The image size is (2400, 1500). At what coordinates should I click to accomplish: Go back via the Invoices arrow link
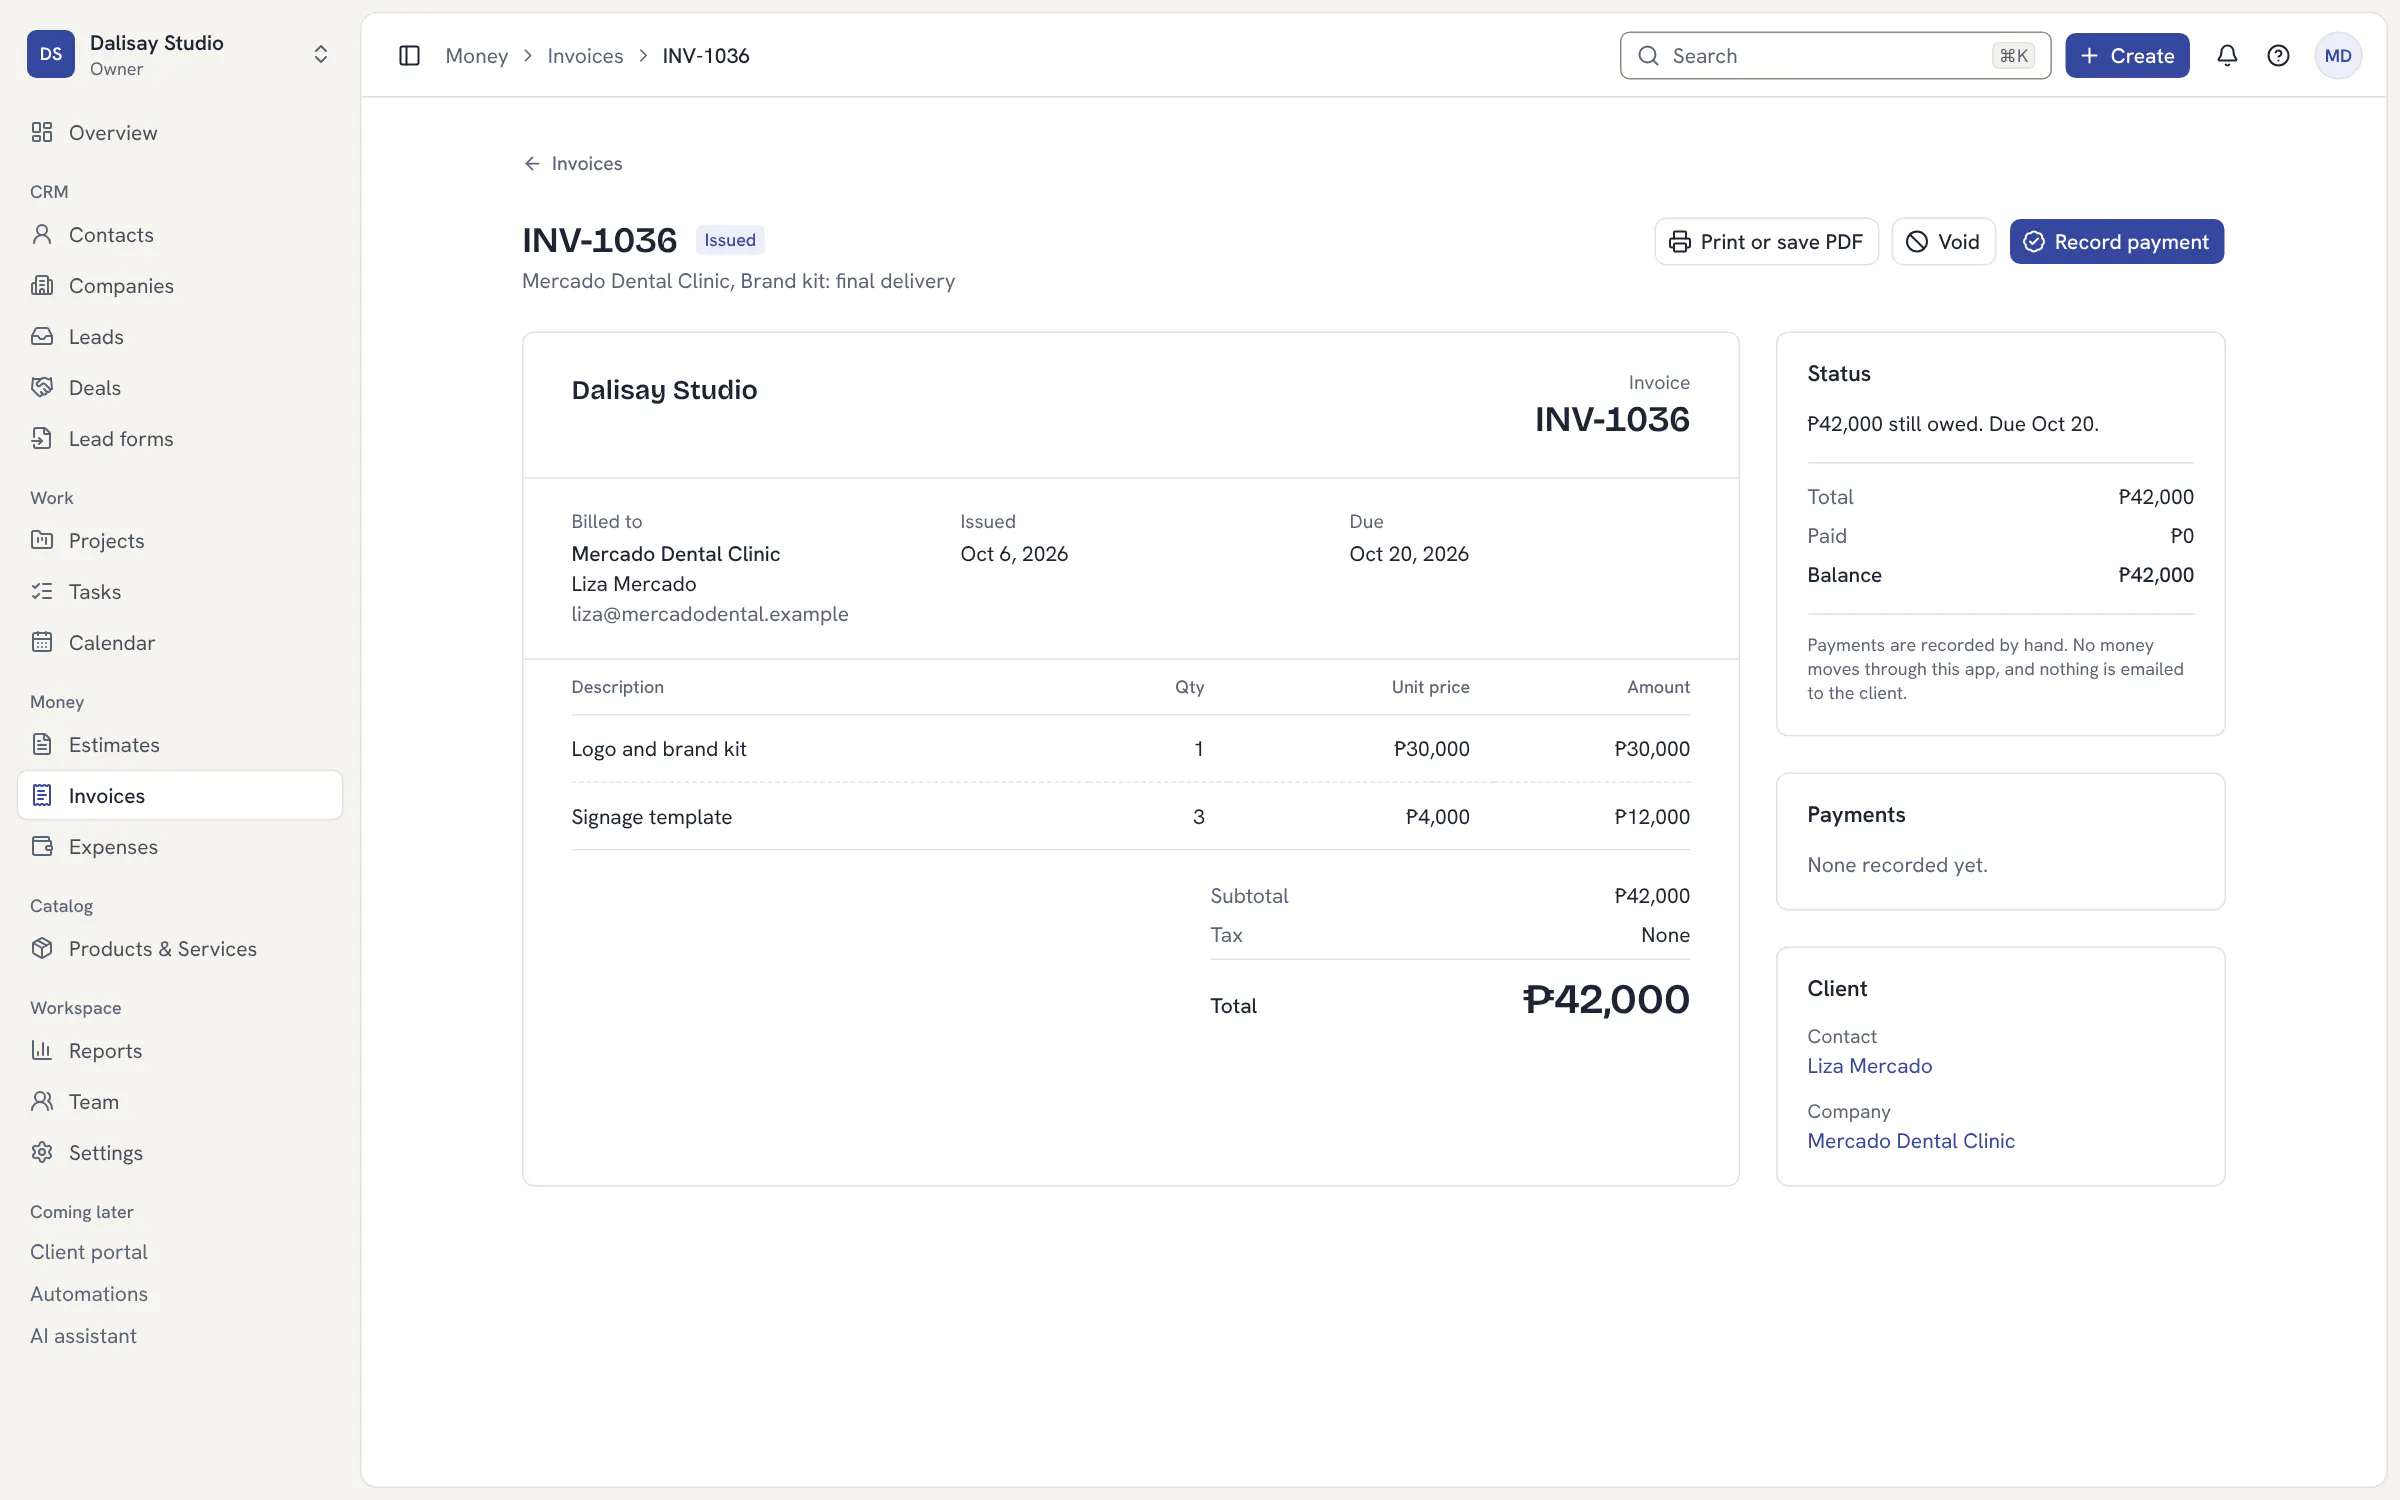(573, 163)
